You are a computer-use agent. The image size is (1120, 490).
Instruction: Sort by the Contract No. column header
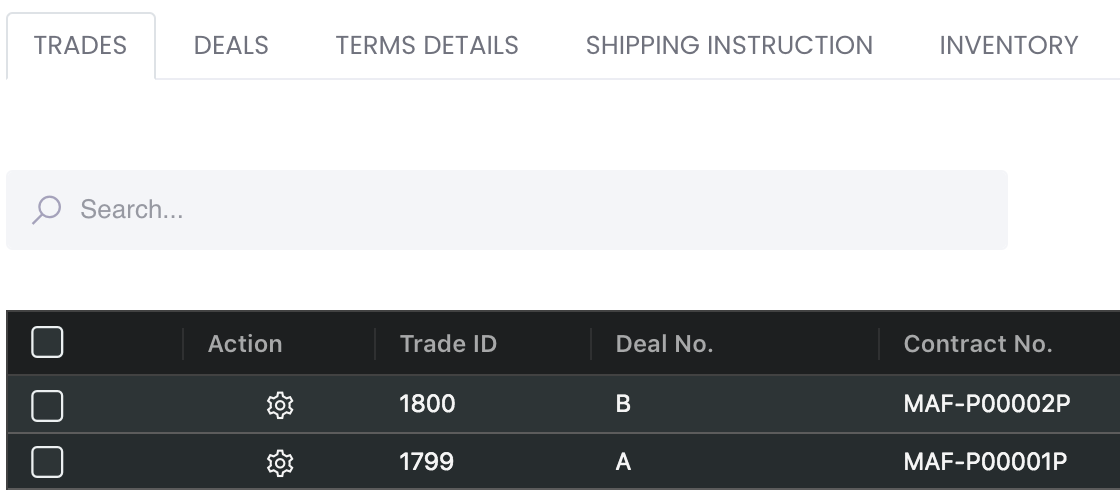(x=978, y=344)
